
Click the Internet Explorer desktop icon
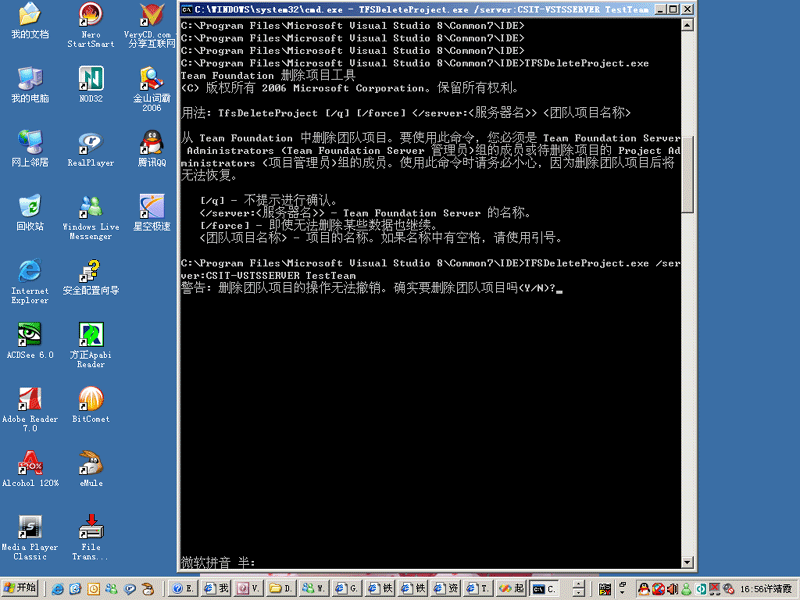(x=30, y=282)
